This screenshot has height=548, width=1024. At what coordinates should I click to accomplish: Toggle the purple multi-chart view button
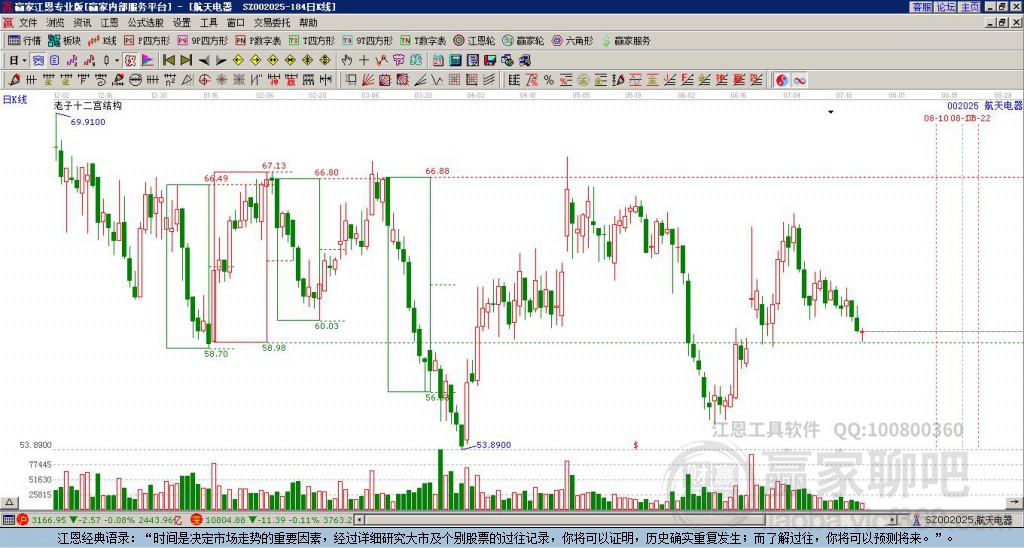coord(39,61)
